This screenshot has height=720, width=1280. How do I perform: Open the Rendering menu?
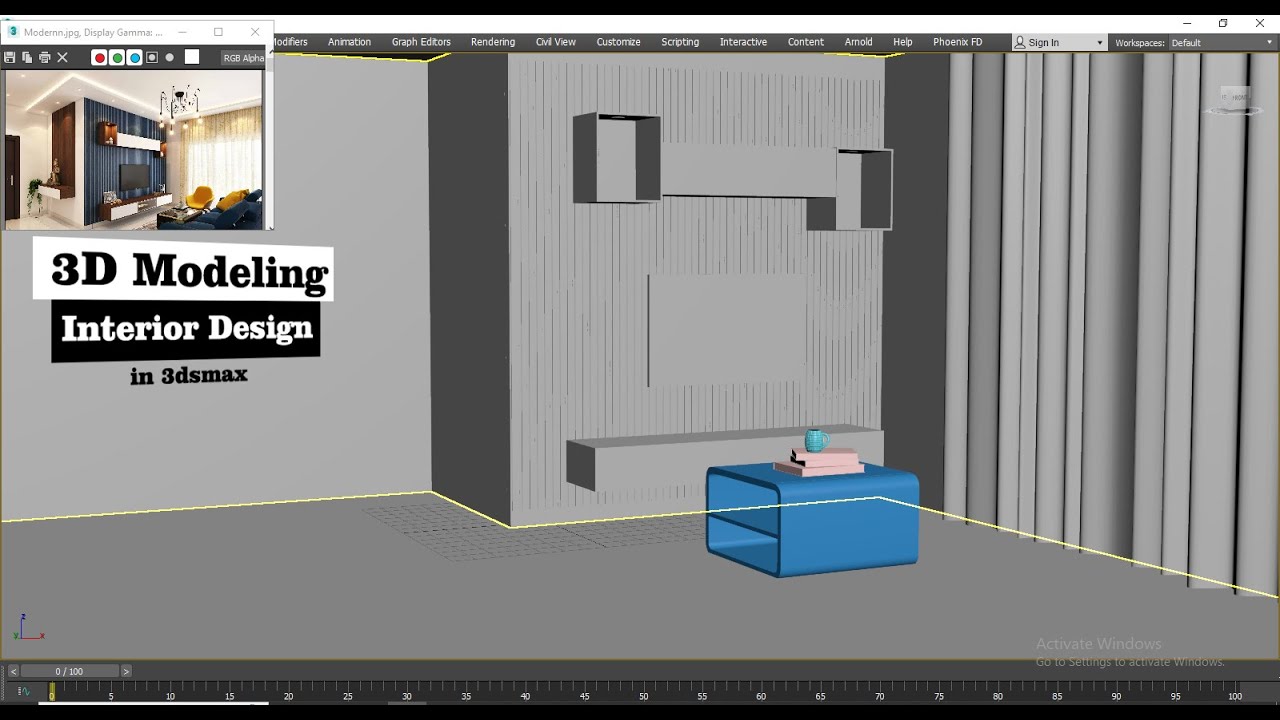[x=493, y=42]
